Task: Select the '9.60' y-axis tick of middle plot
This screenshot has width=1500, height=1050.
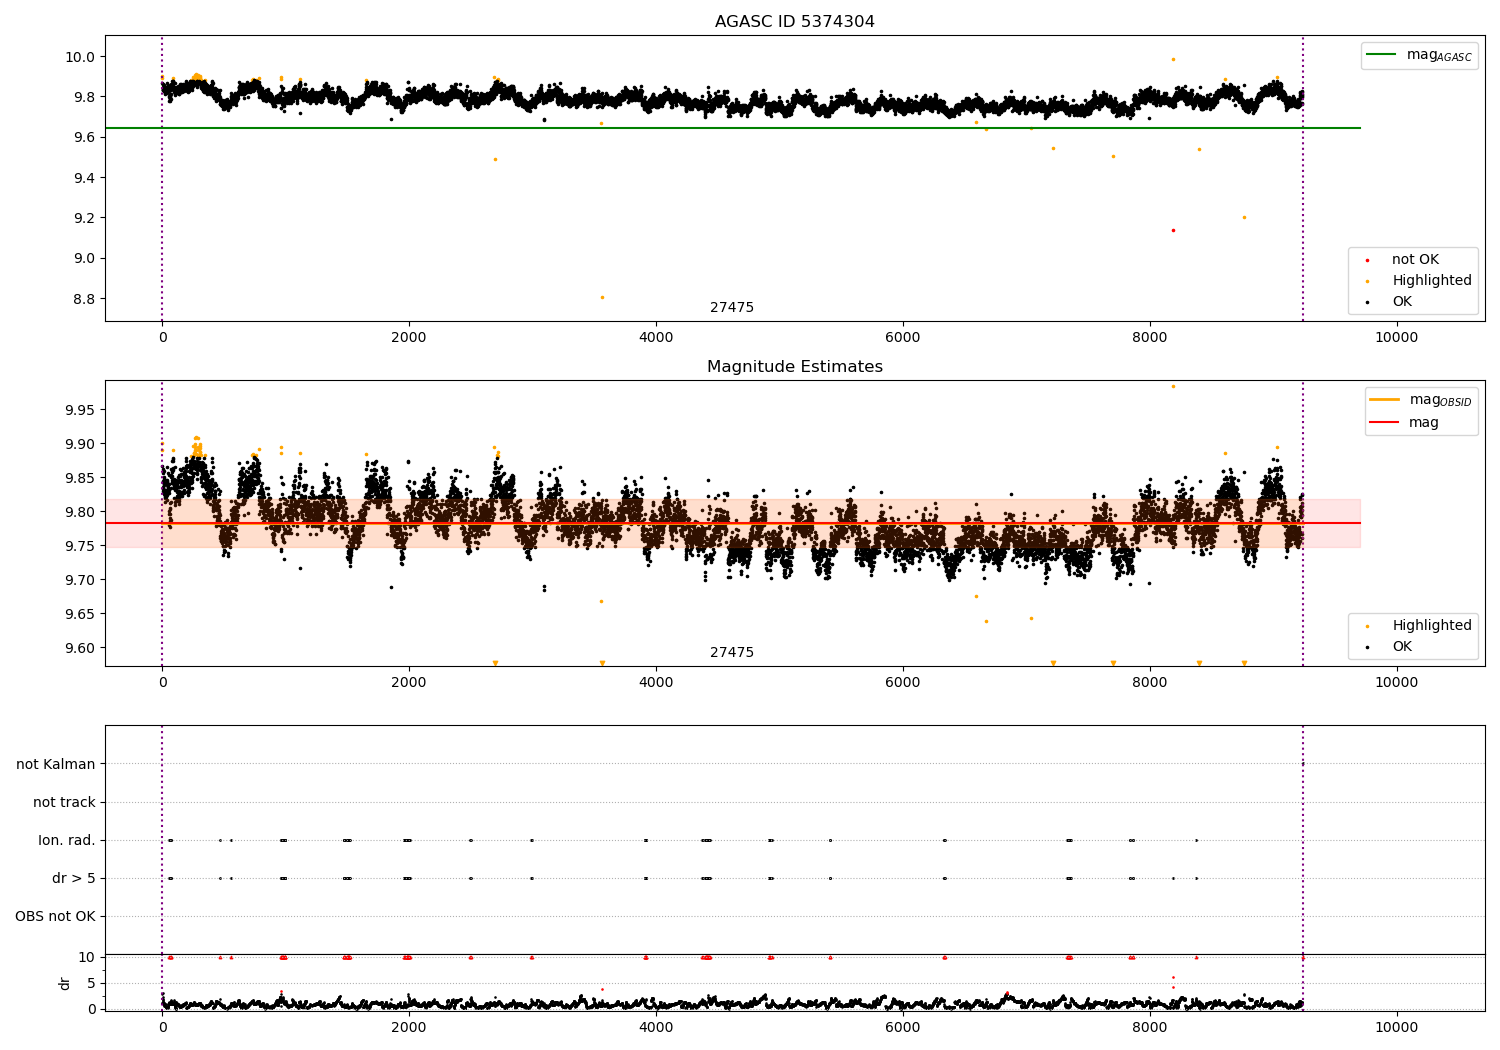Action: pos(80,648)
